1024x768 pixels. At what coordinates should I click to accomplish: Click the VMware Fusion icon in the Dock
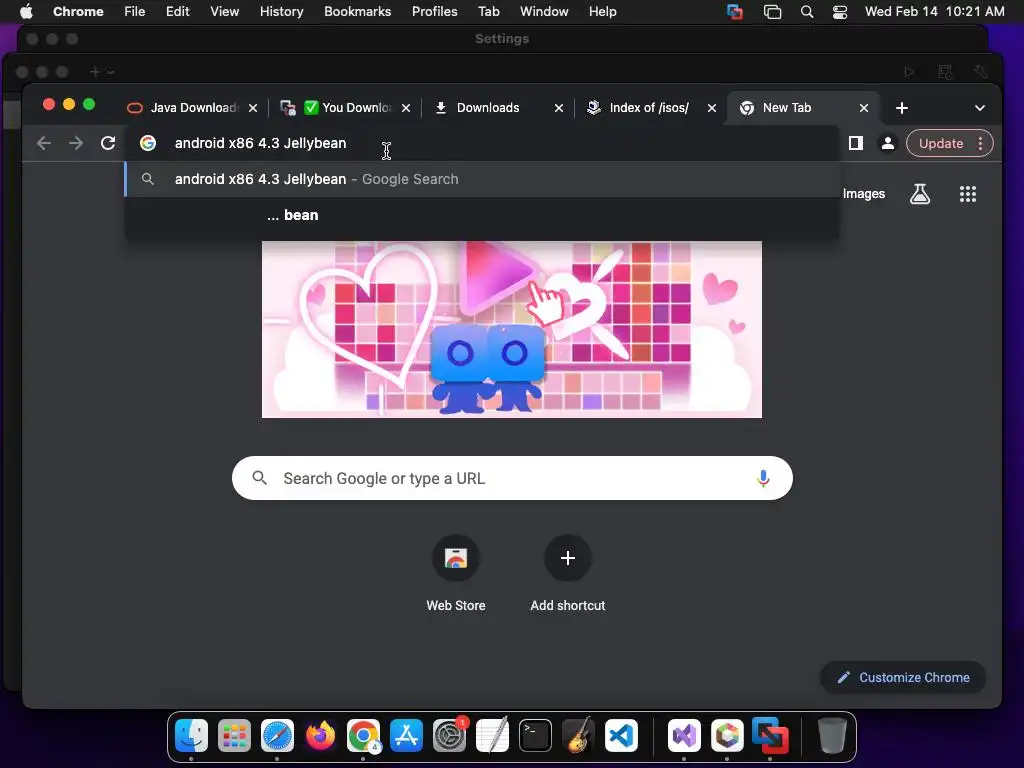[770, 735]
